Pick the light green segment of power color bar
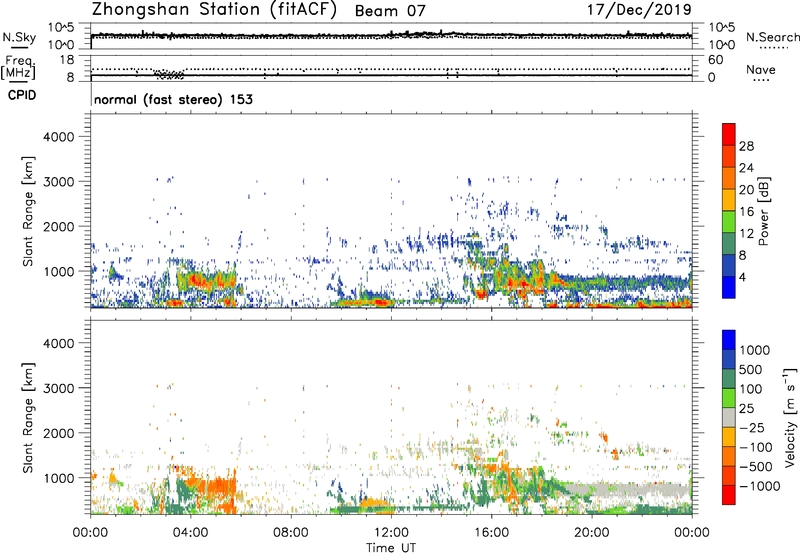Viewport: 800px width, 554px height. (729, 221)
